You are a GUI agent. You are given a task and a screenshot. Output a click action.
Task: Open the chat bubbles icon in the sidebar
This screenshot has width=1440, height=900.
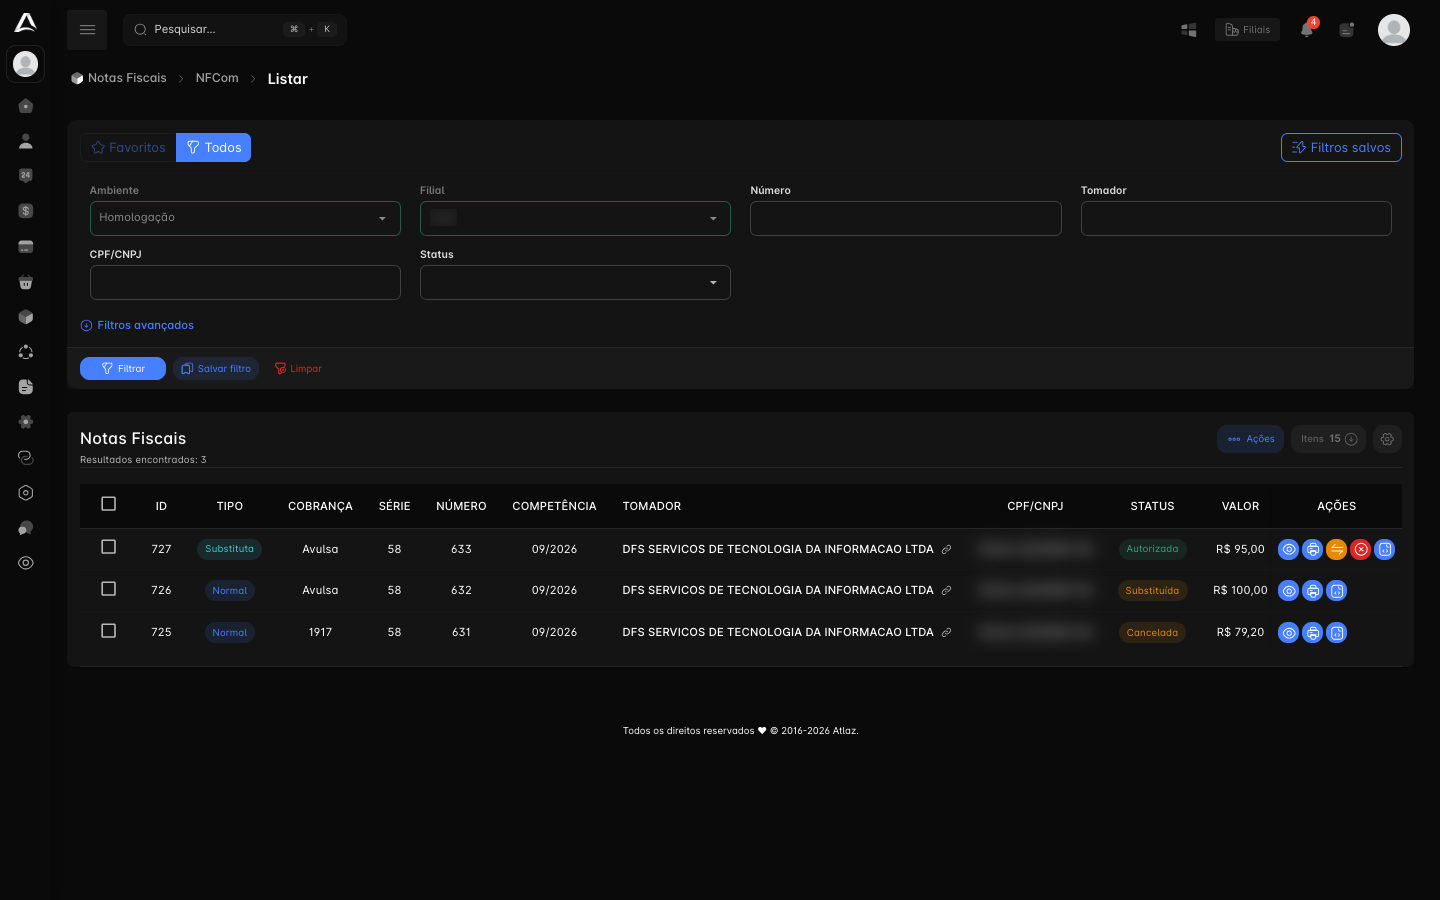(x=26, y=528)
